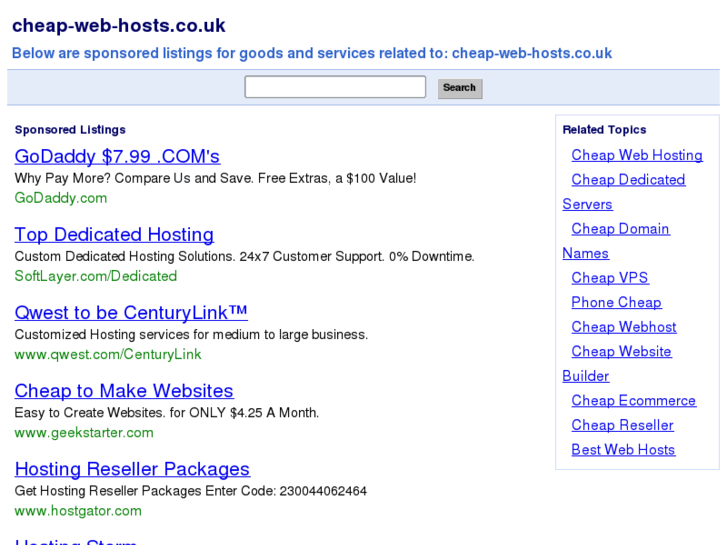Select Best Web Hosts related topic
The image size is (727, 545).
coord(623,449)
